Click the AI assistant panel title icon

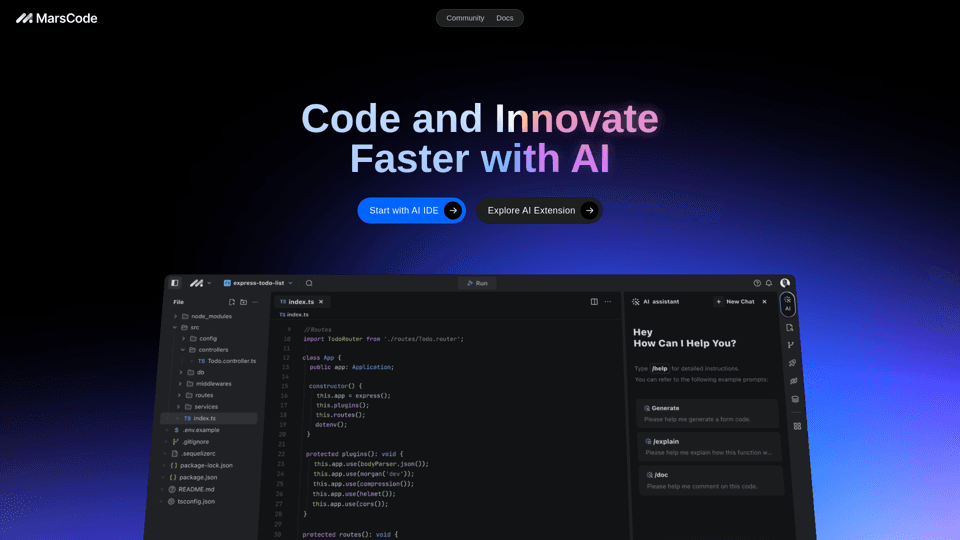point(636,302)
